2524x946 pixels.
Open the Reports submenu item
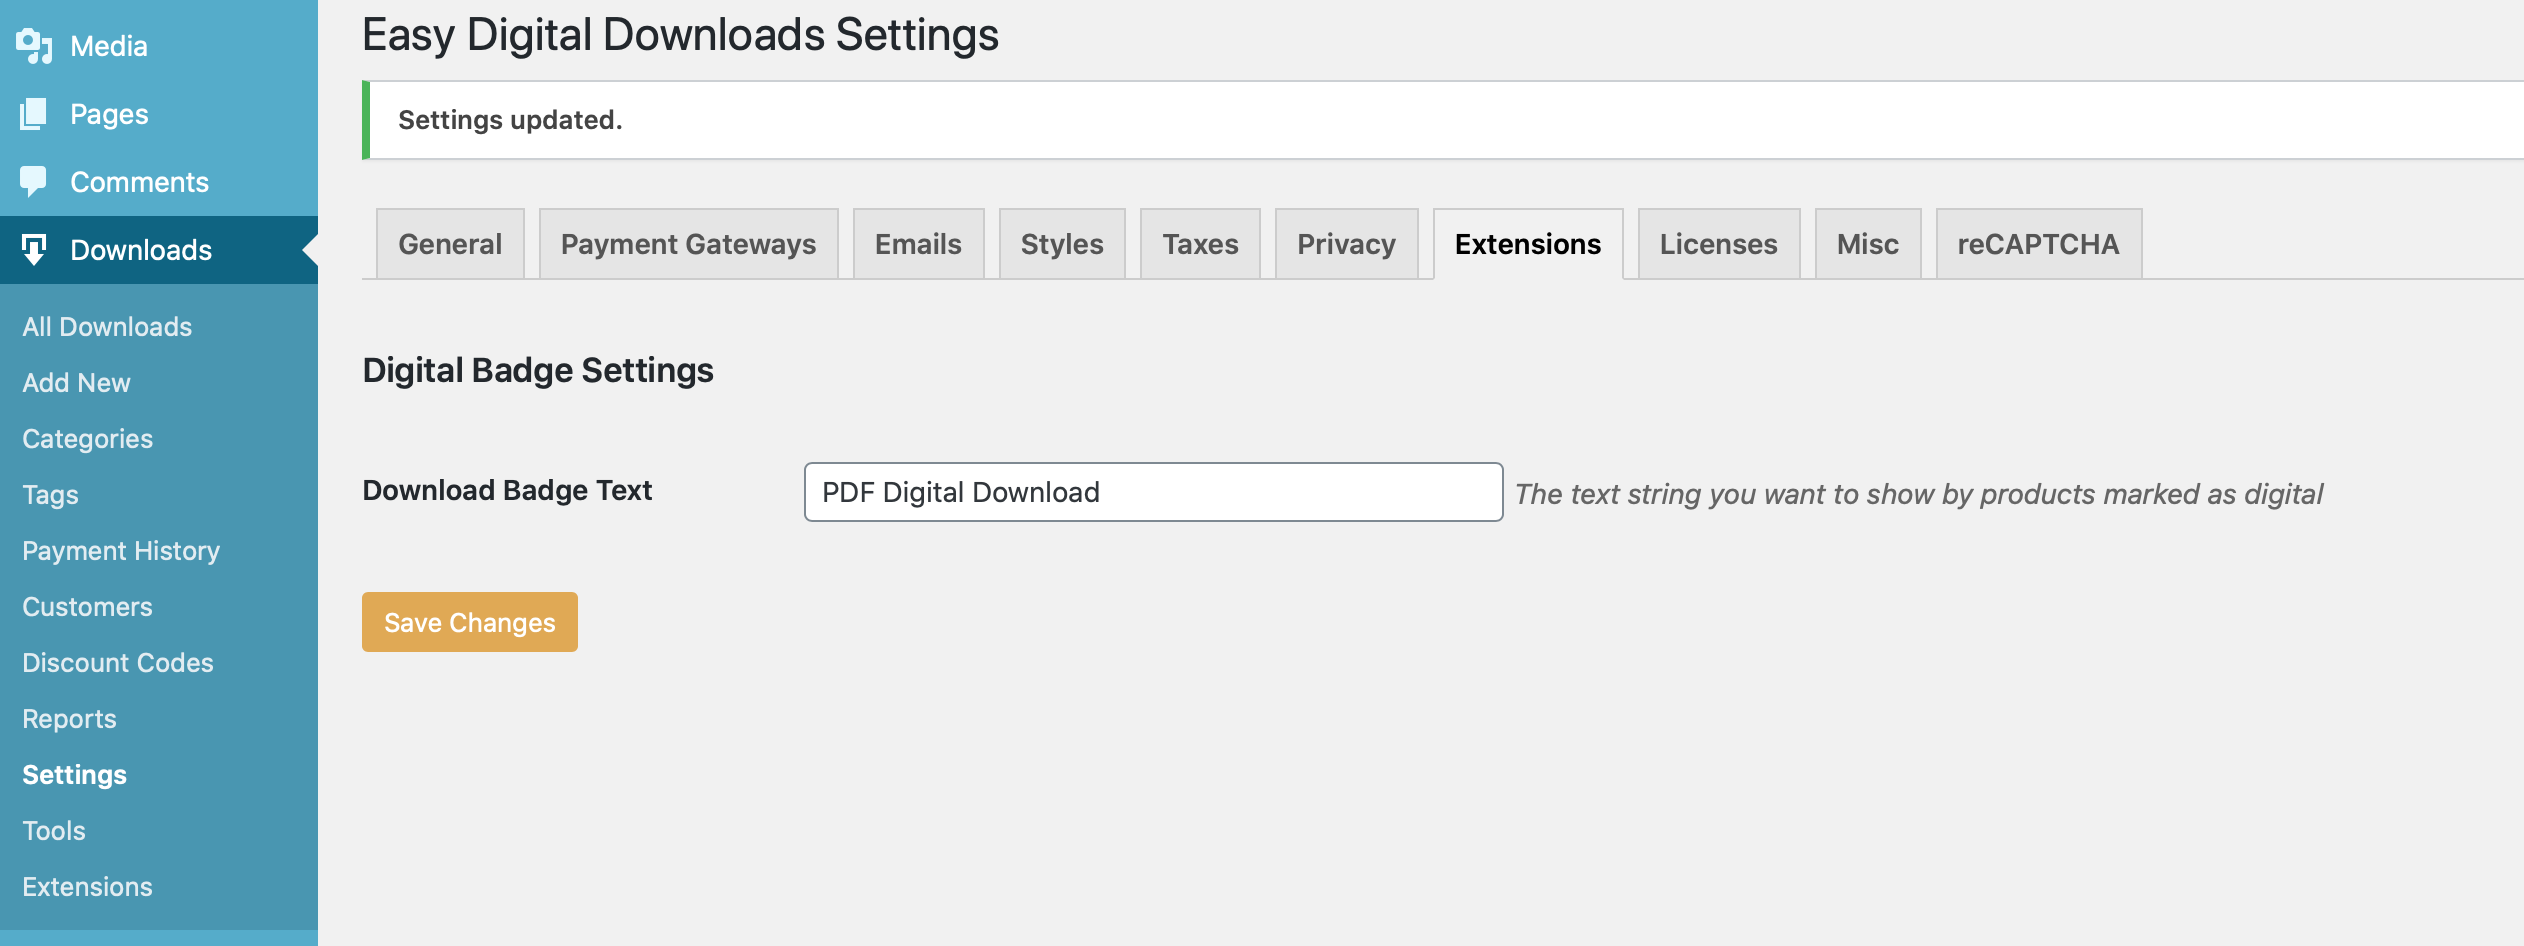tap(69, 719)
